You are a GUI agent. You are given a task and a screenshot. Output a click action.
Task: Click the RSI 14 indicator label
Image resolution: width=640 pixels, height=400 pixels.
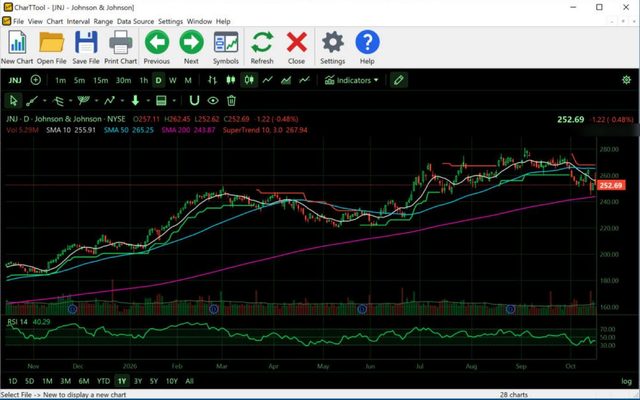pyautogui.click(x=18, y=322)
